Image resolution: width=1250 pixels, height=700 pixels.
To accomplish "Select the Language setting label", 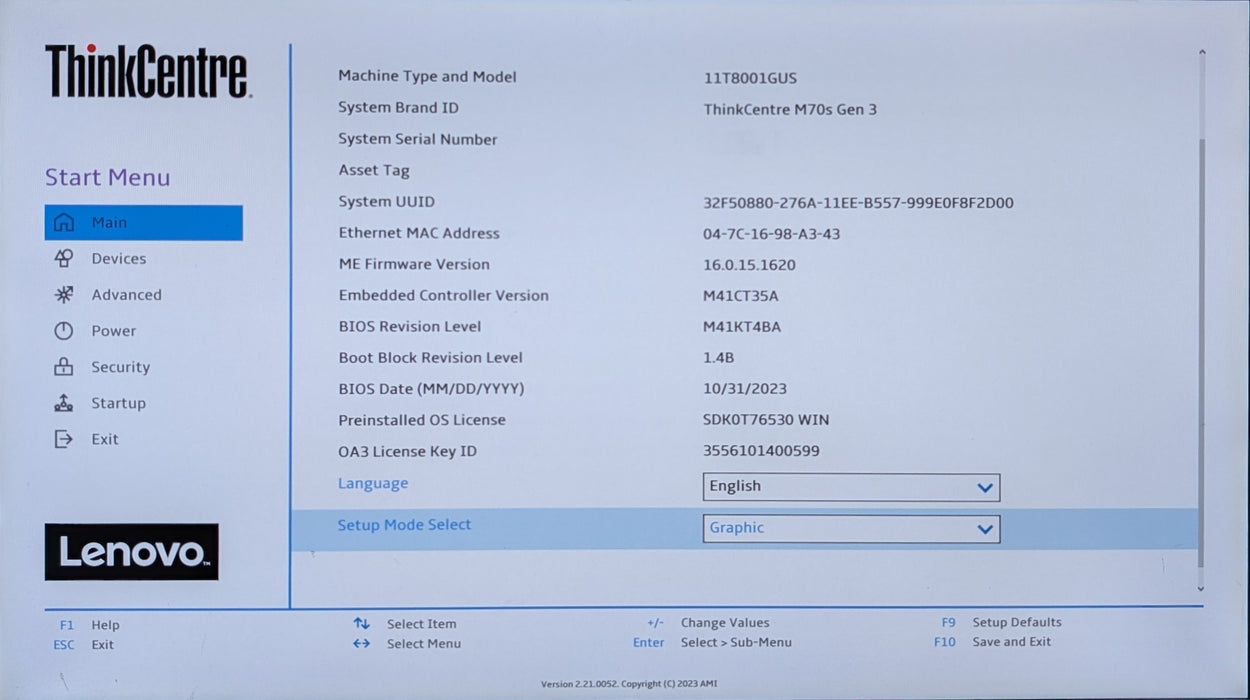I will (x=373, y=483).
